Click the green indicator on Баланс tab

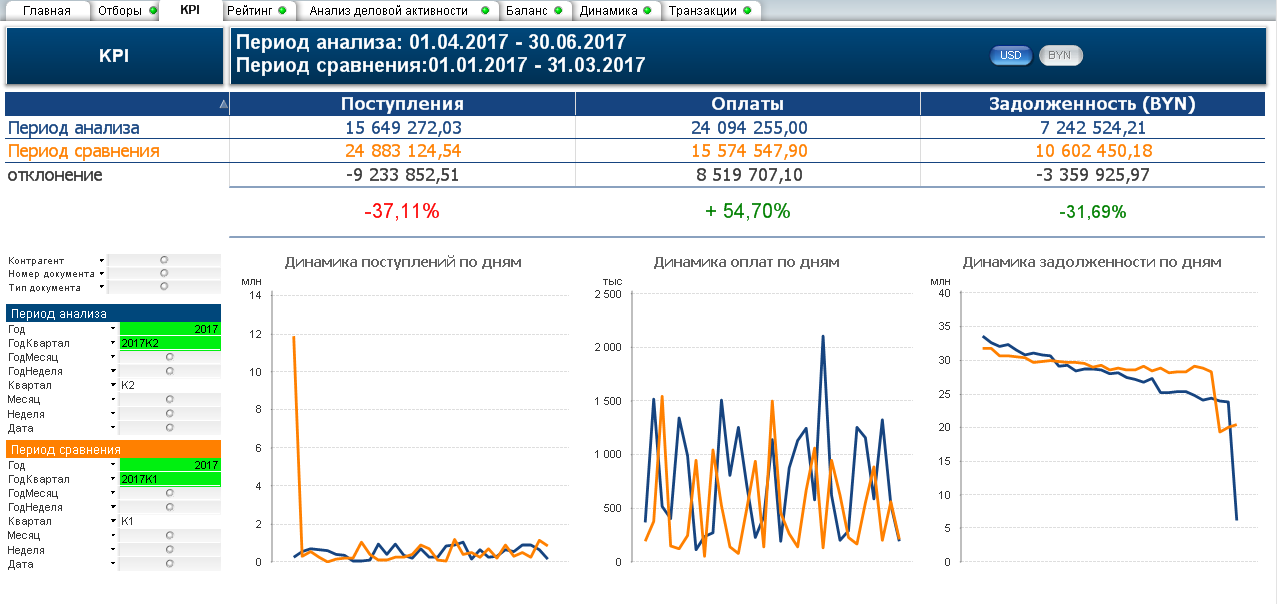pyautogui.click(x=561, y=11)
